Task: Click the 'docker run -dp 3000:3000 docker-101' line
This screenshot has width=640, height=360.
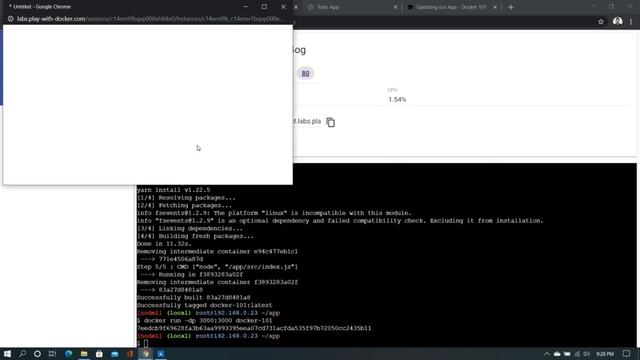Action: coord(204,321)
